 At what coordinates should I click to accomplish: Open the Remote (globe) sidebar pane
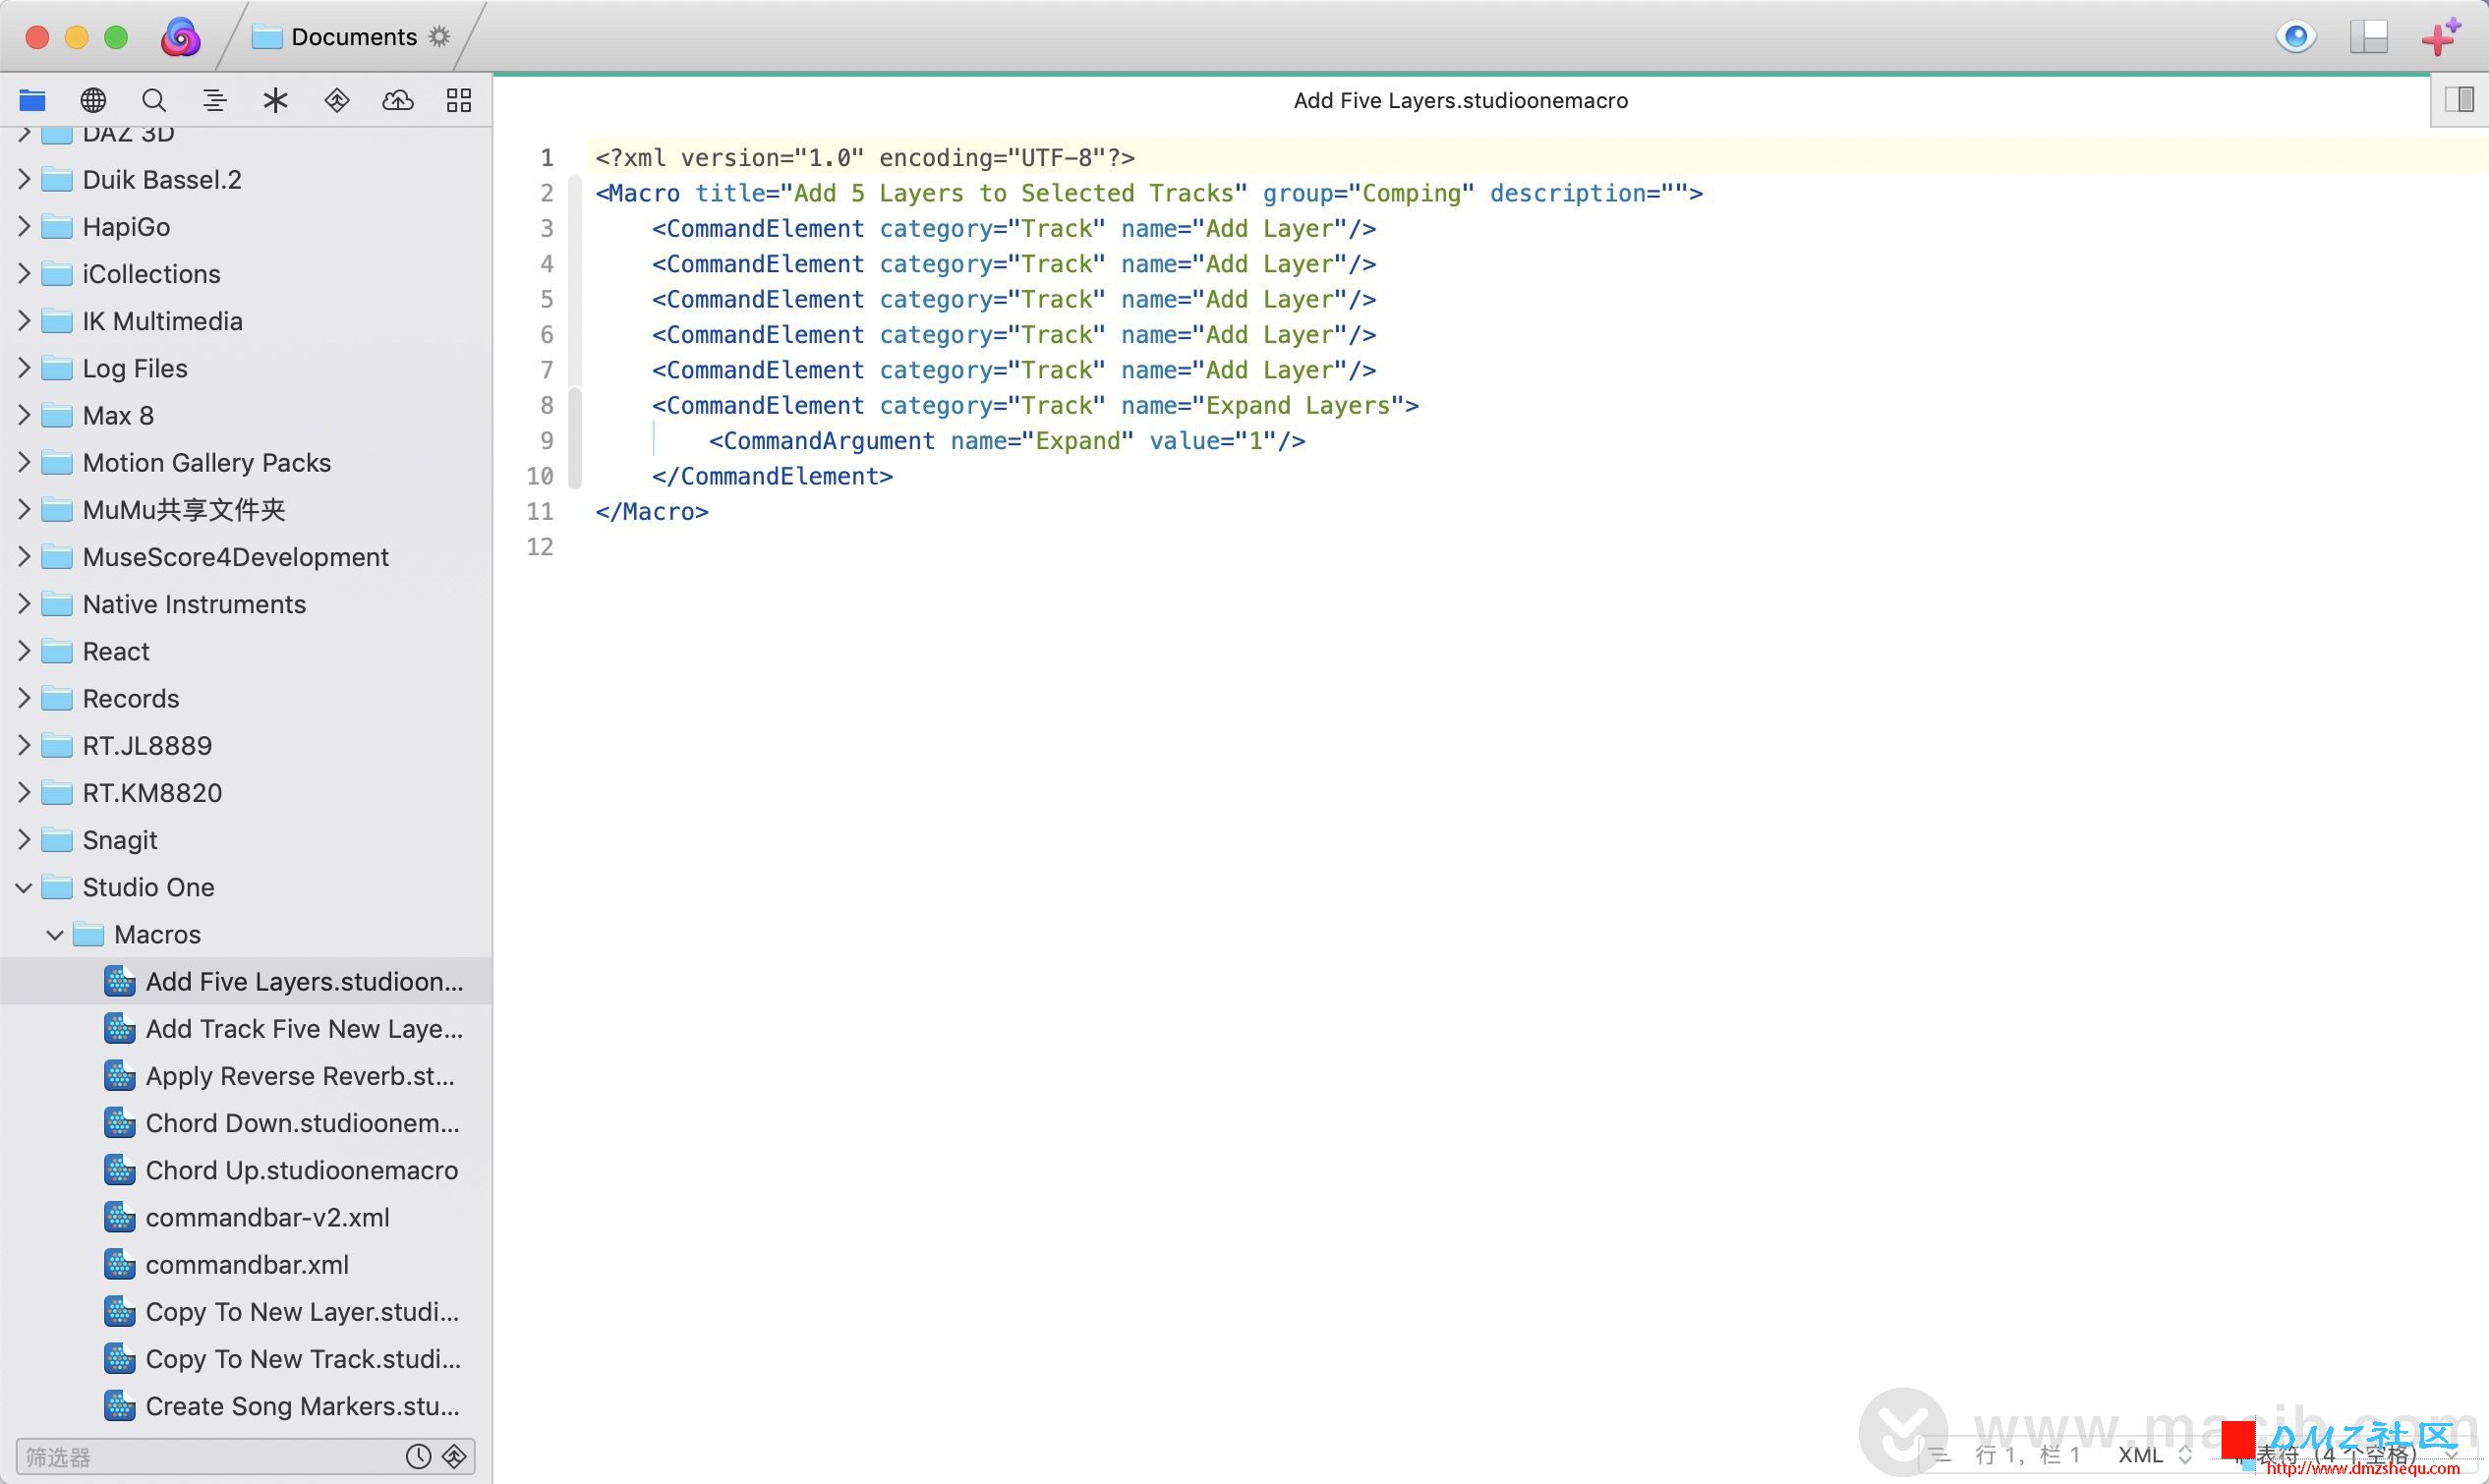pyautogui.click(x=93, y=100)
